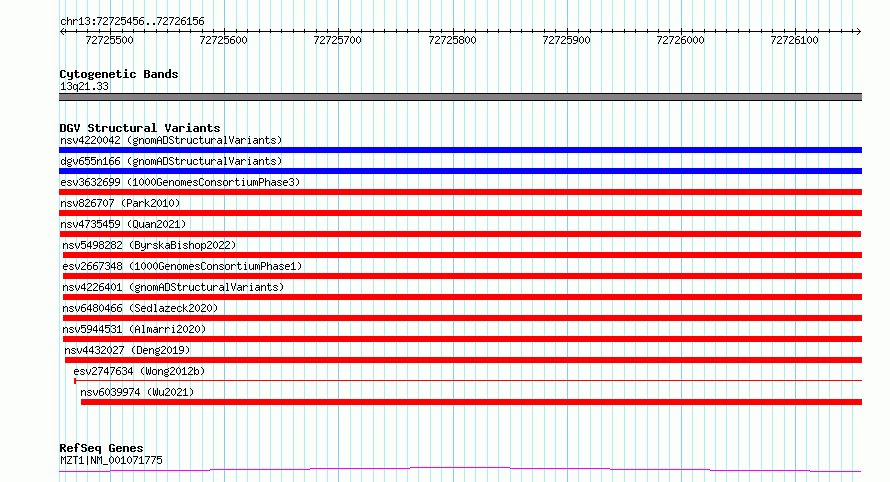Click the red bar for nsv4735459
The width and height of the screenshot is (890, 482).
(460, 234)
